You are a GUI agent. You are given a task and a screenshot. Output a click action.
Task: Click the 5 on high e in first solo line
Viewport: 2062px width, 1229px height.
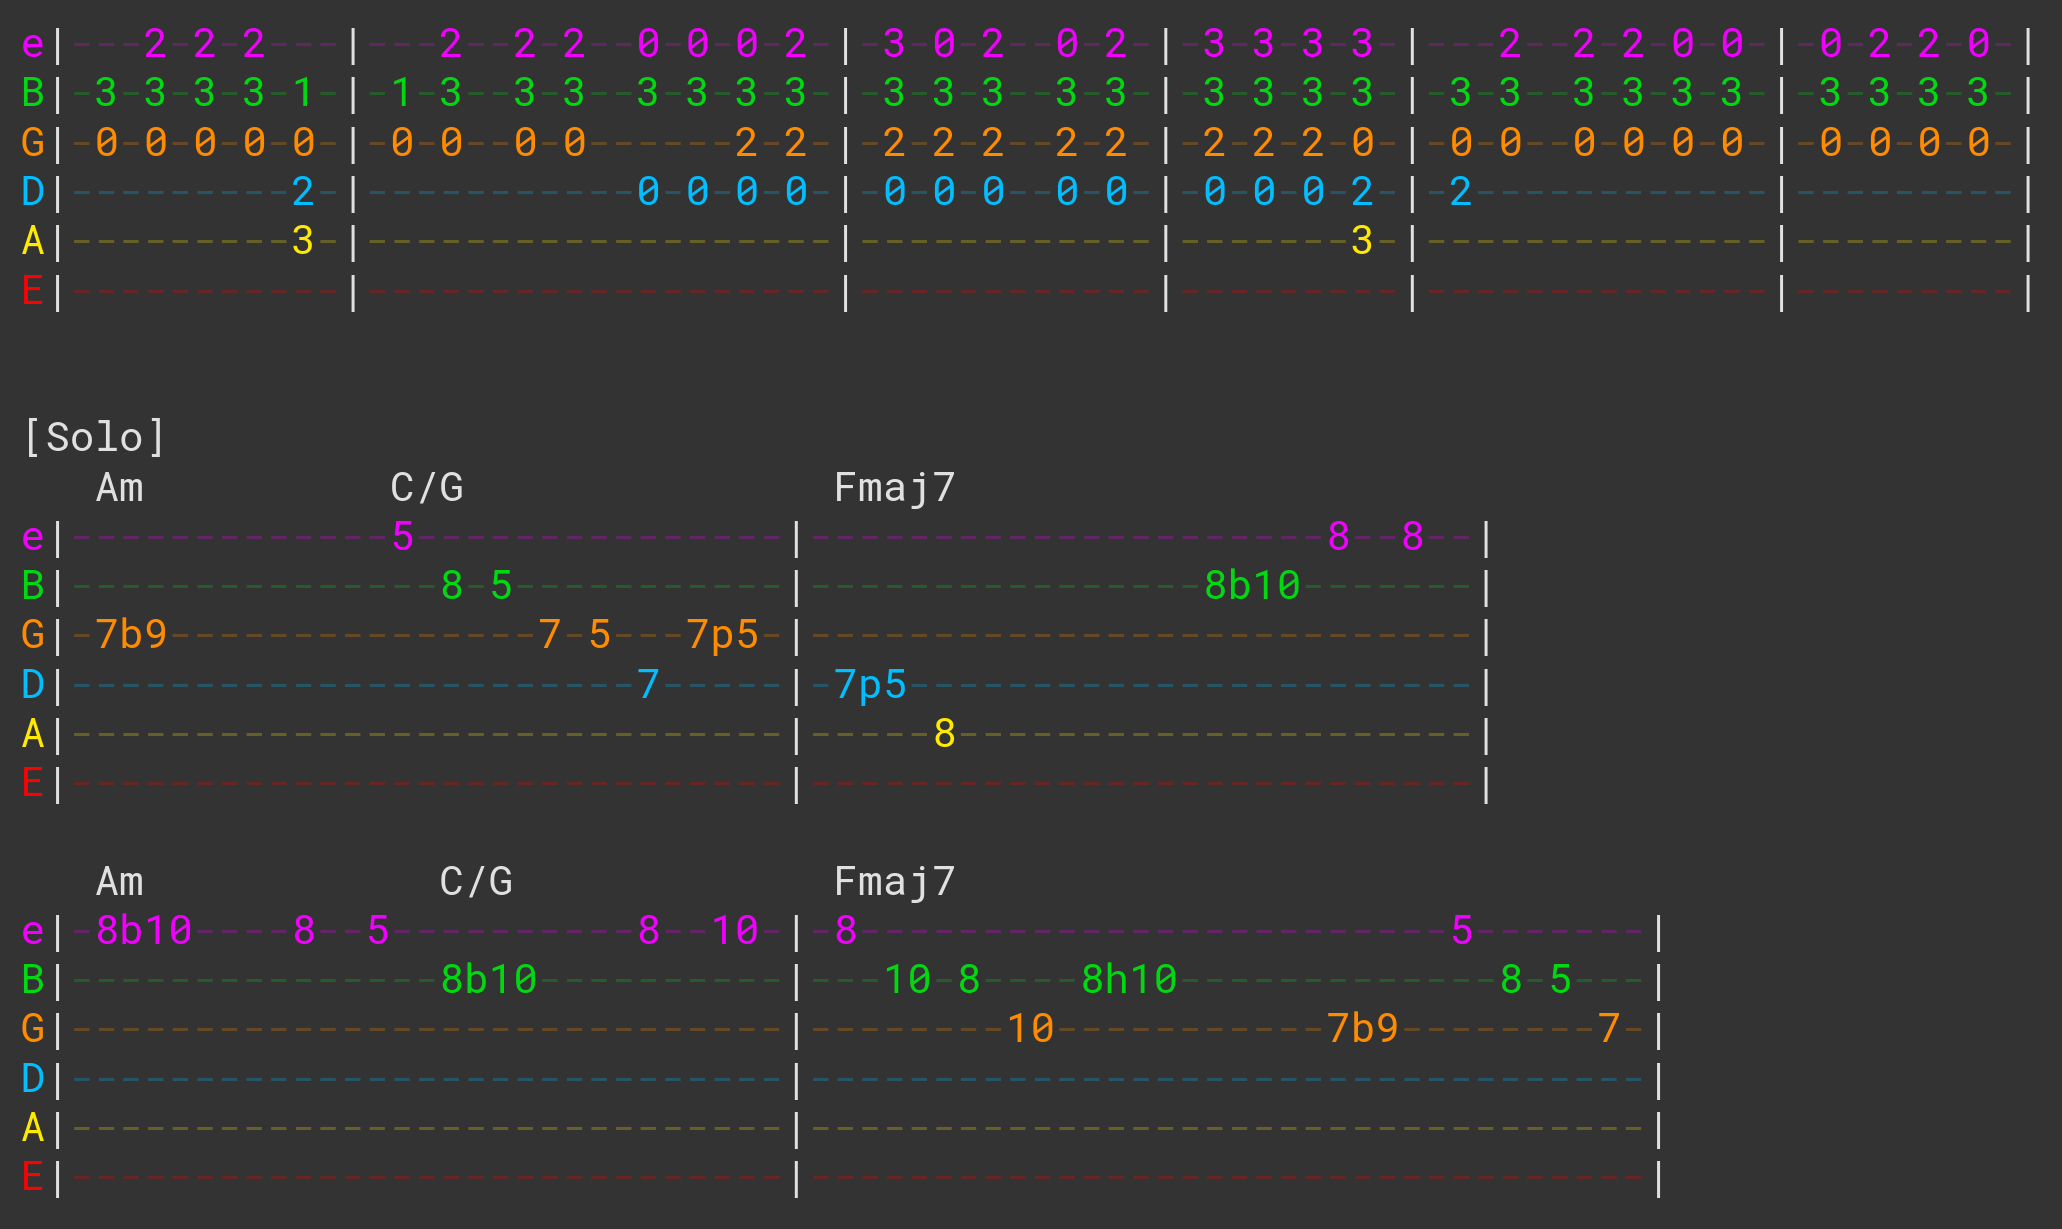pos(402,537)
